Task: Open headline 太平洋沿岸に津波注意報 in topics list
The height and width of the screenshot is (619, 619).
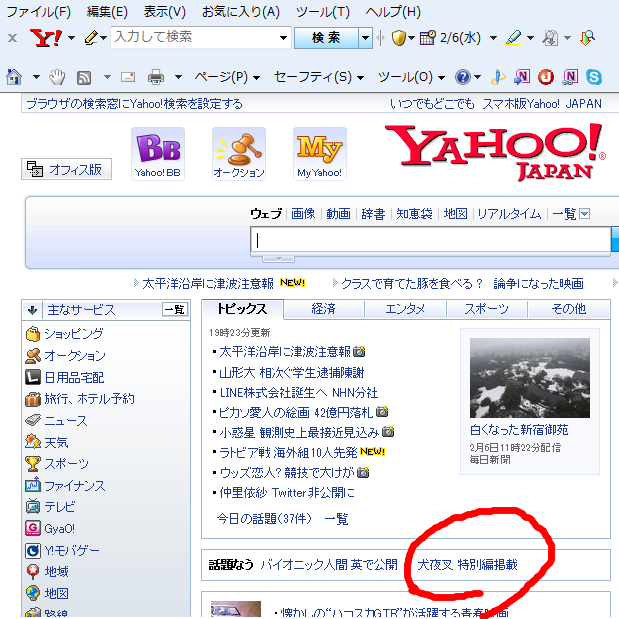Action: tap(285, 351)
